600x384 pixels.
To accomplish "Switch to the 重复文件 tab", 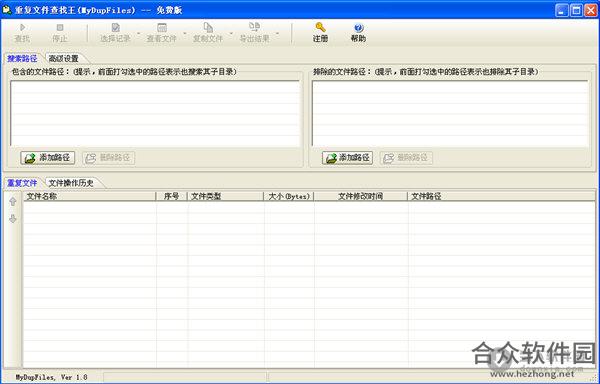I will [22, 183].
